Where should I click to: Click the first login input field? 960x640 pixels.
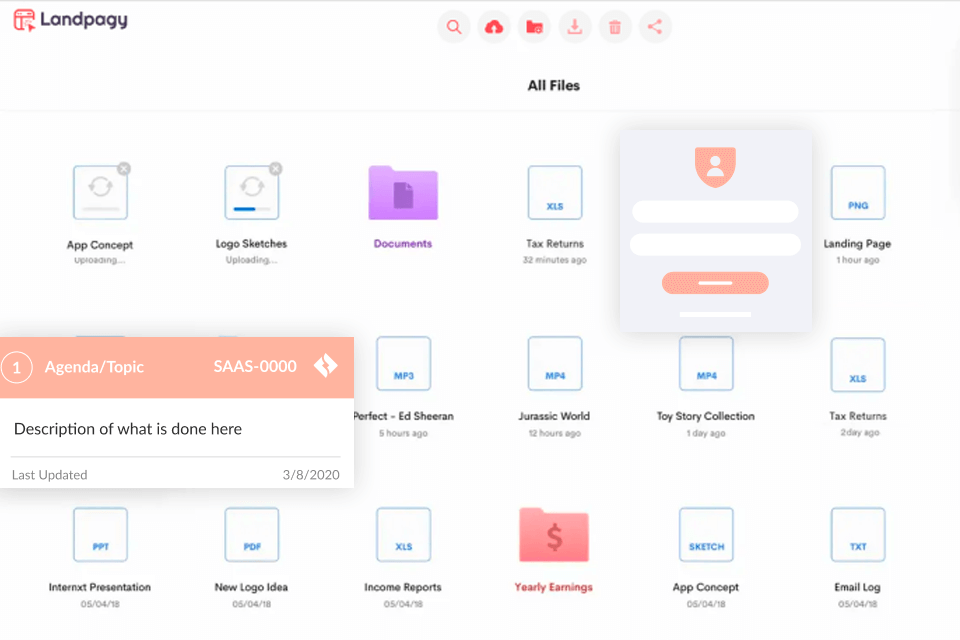715,212
